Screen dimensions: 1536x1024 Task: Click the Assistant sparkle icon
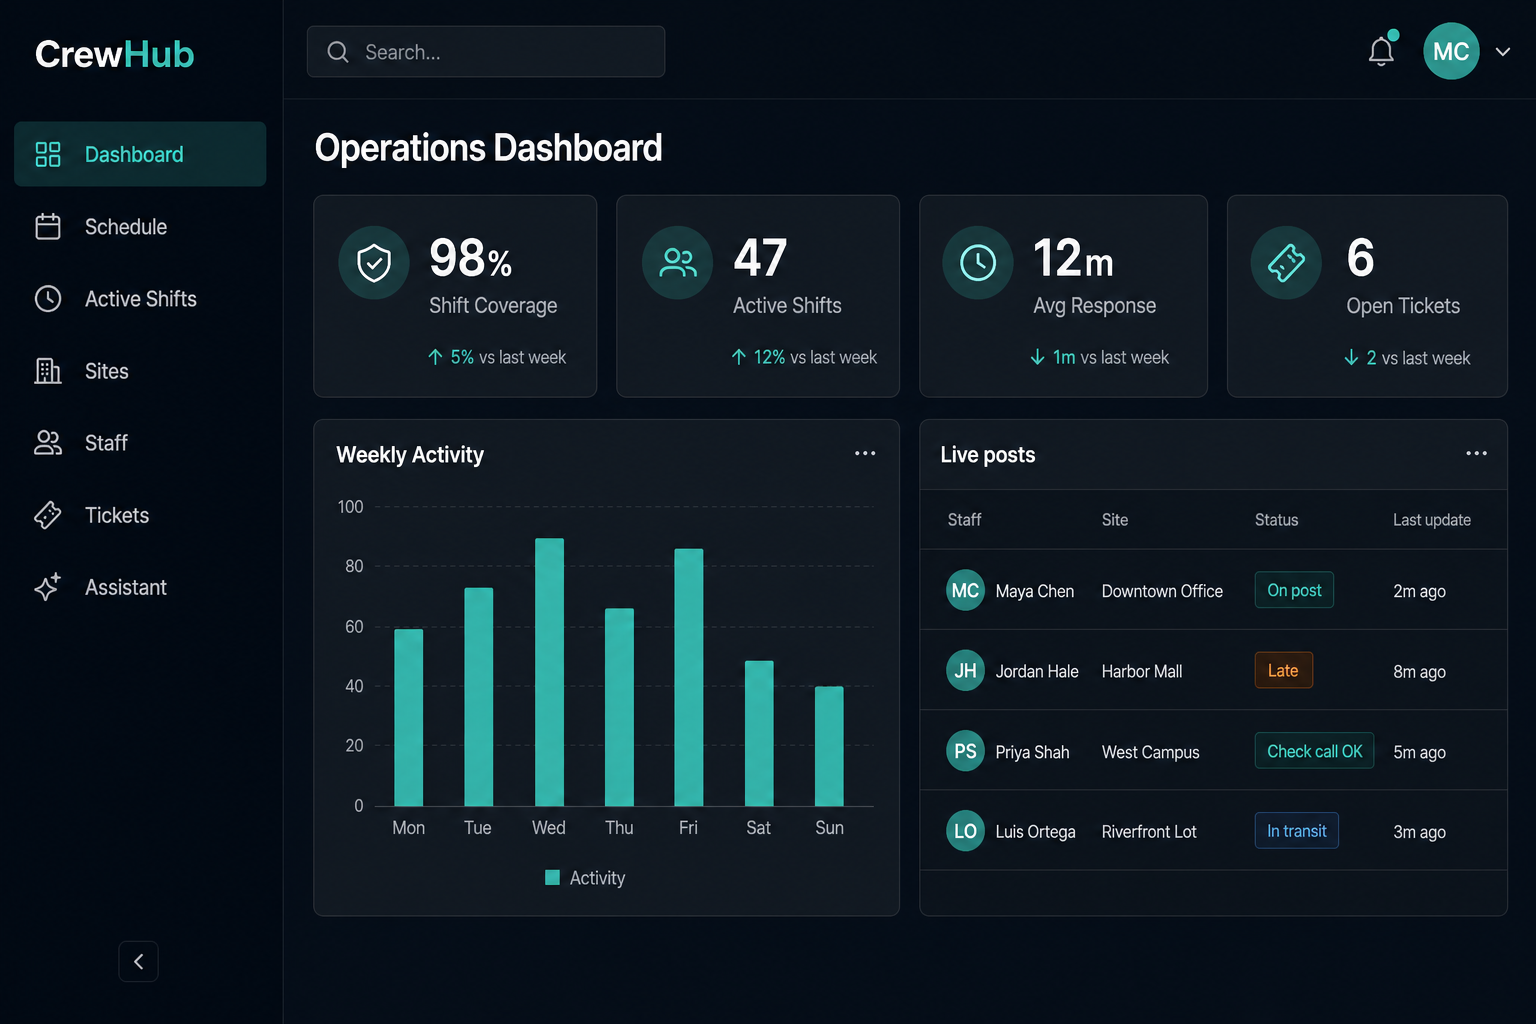[x=48, y=587]
